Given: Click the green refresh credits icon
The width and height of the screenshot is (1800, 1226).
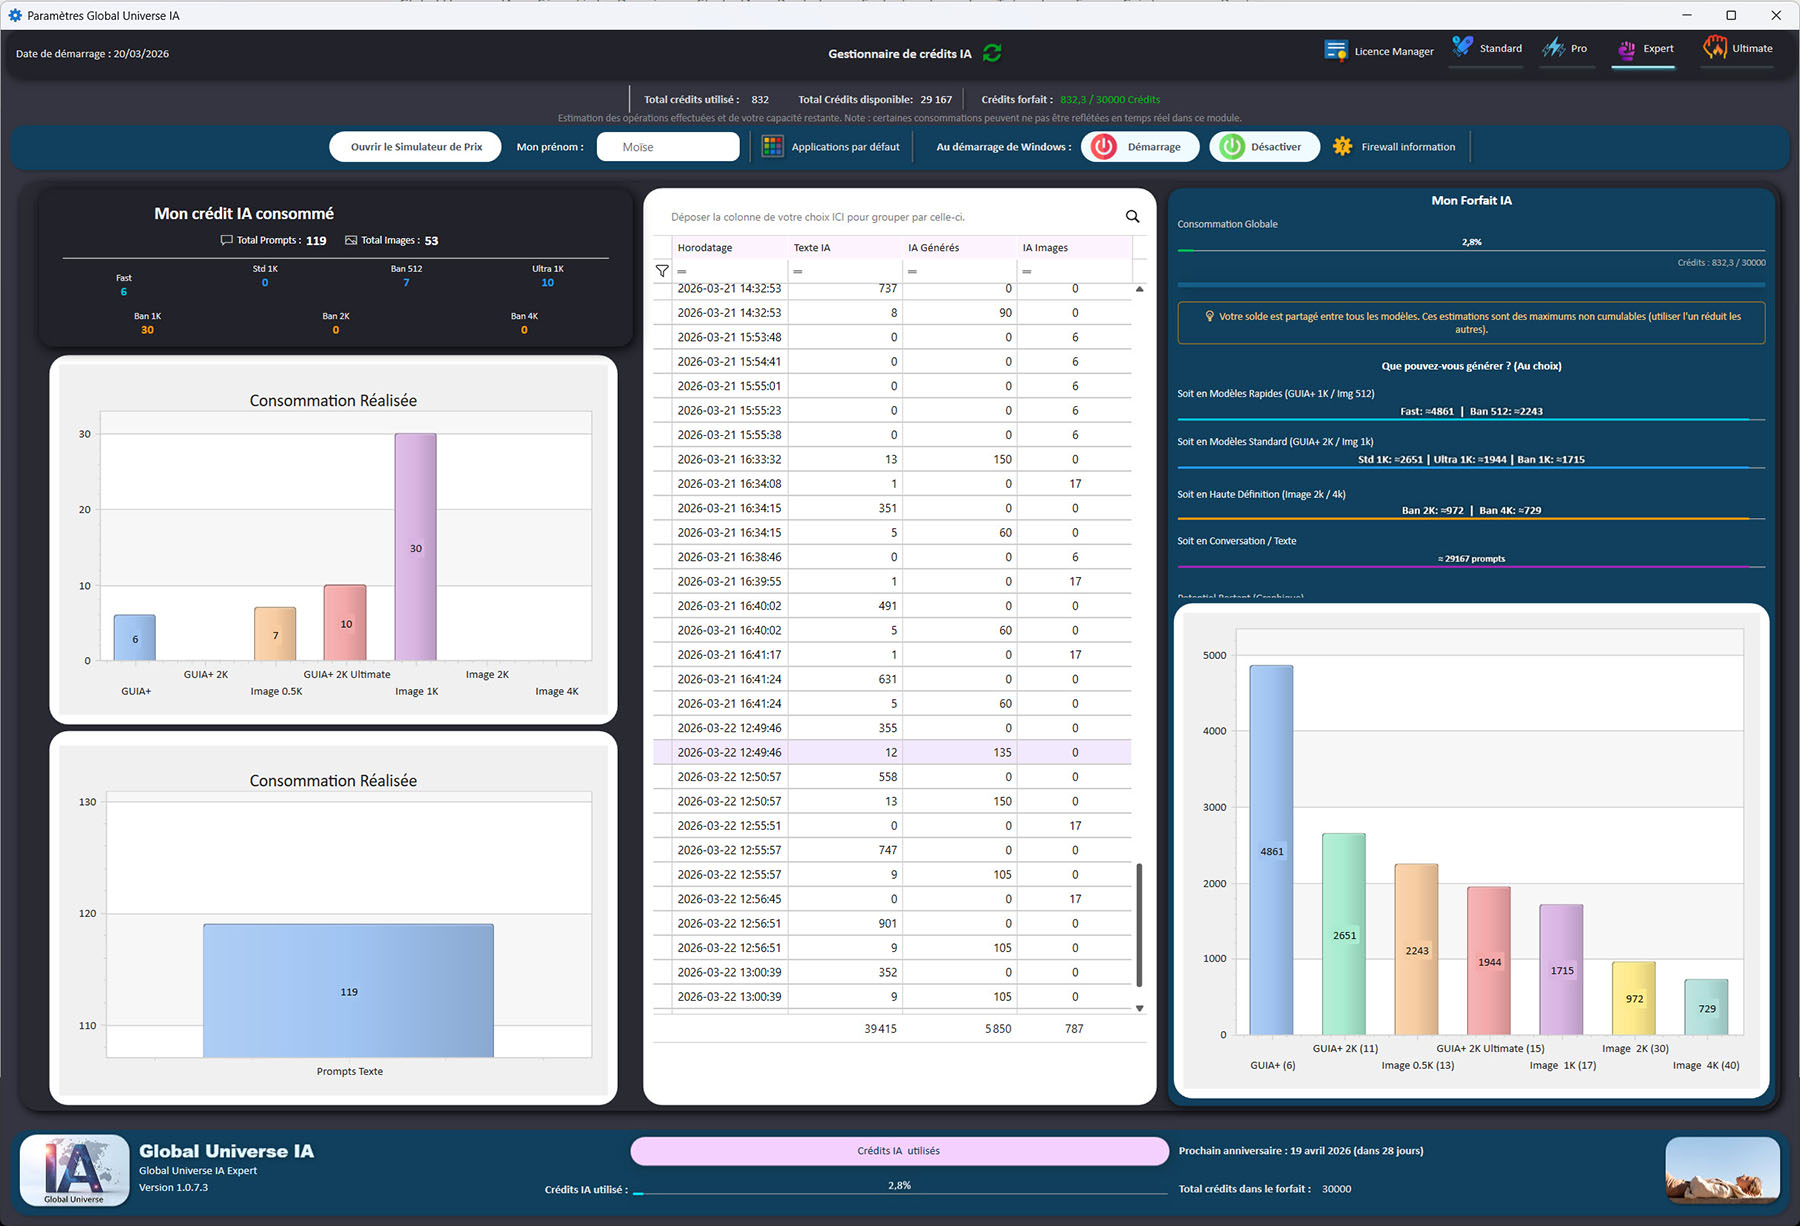Looking at the screenshot, I should click(x=992, y=53).
